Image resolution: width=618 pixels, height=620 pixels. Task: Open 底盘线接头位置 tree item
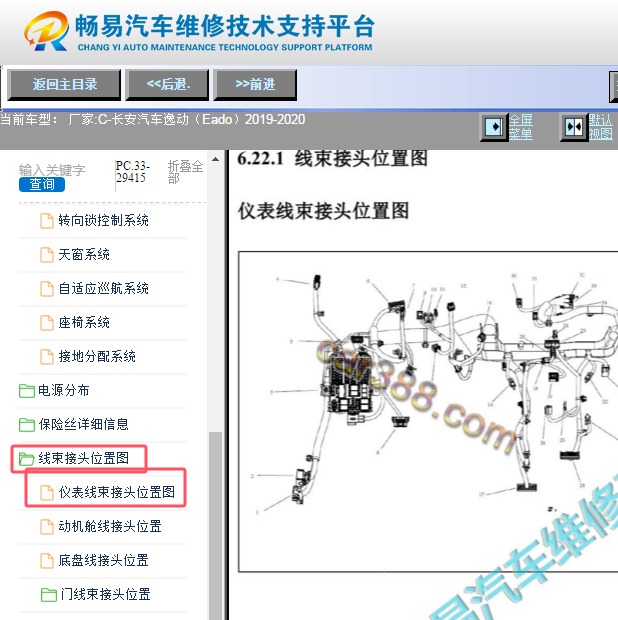tap(103, 560)
